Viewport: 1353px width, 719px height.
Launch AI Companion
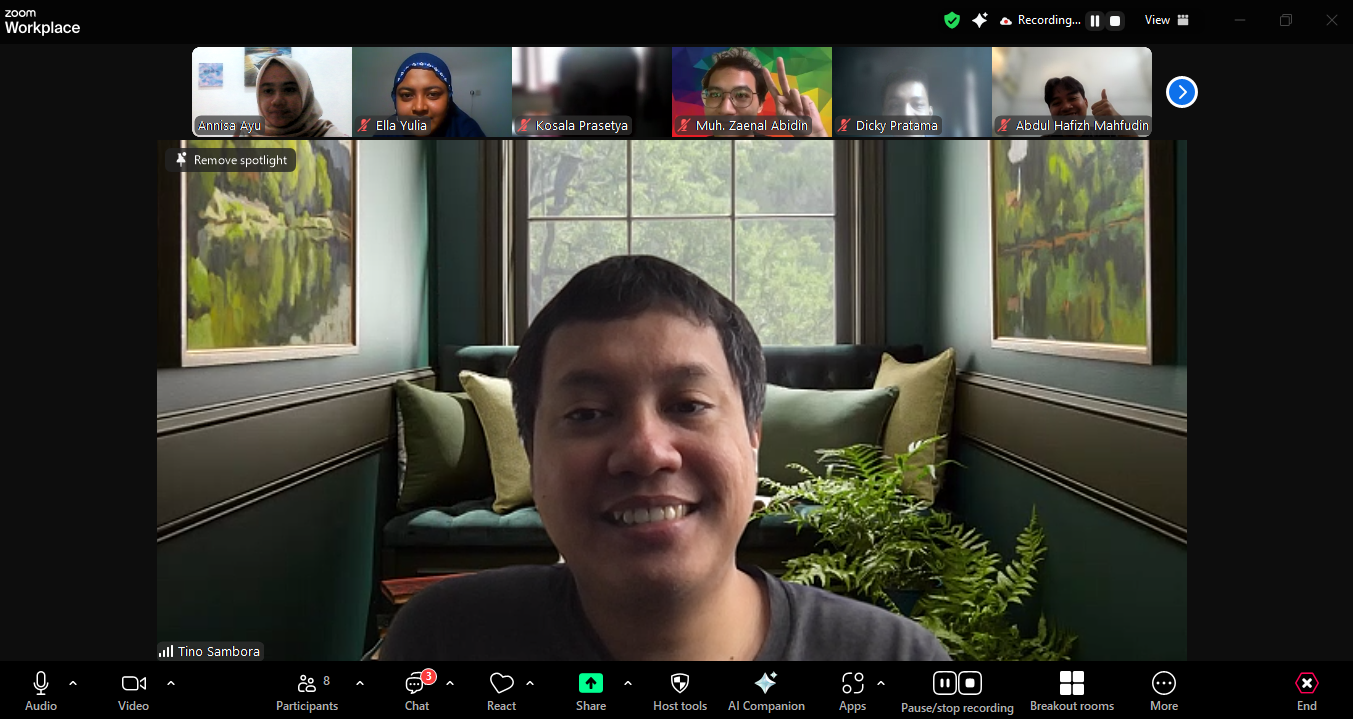766,691
